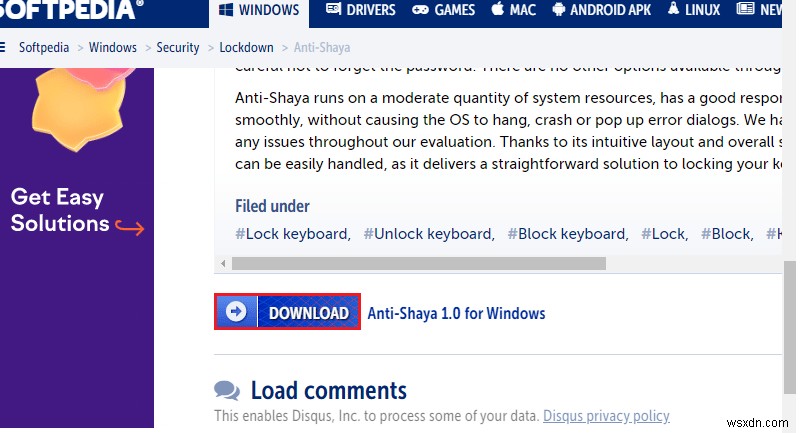Go to the Mac section
The image size is (800, 433).
[x=514, y=10]
